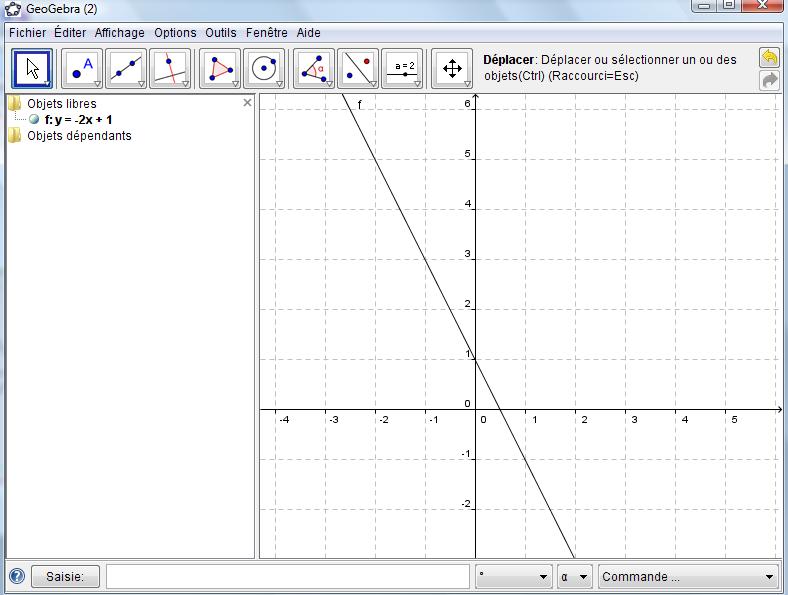Open the Fichier menu
This screenshot has width=788, height=595.
tap(28, 33)
